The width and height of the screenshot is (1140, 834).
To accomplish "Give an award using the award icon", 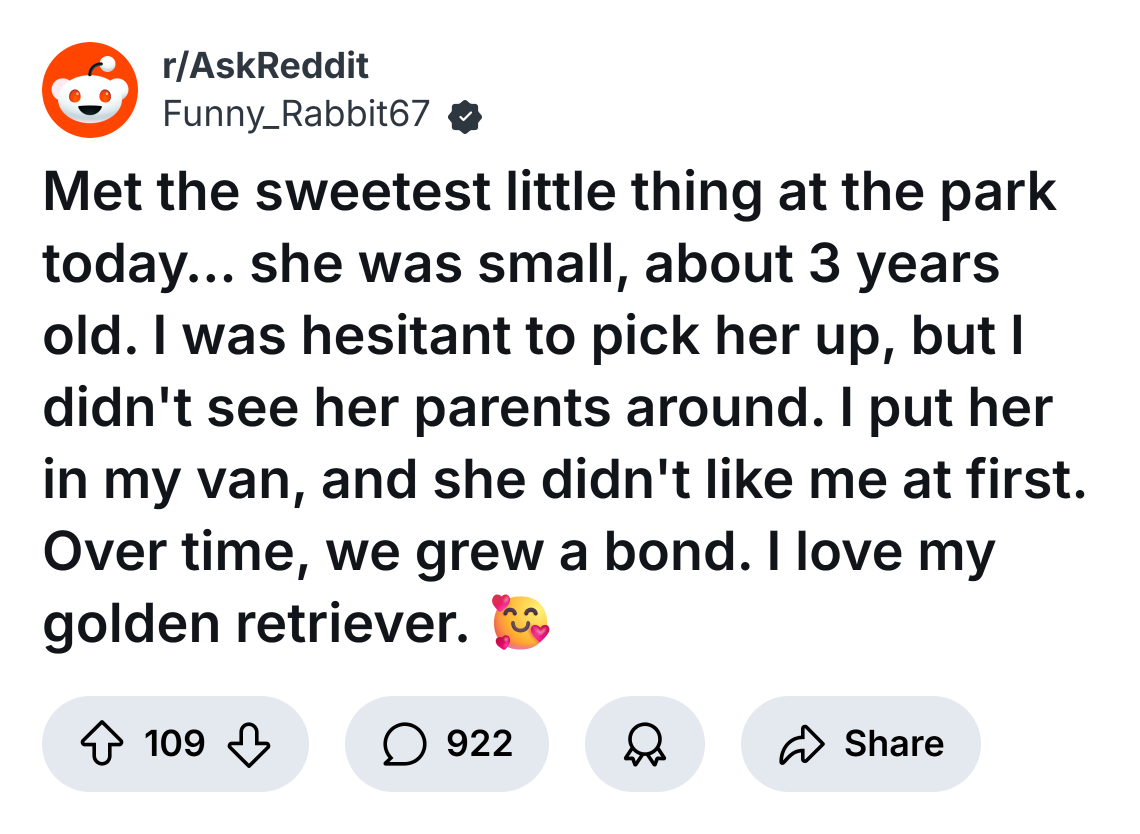I will coord(644,744).
